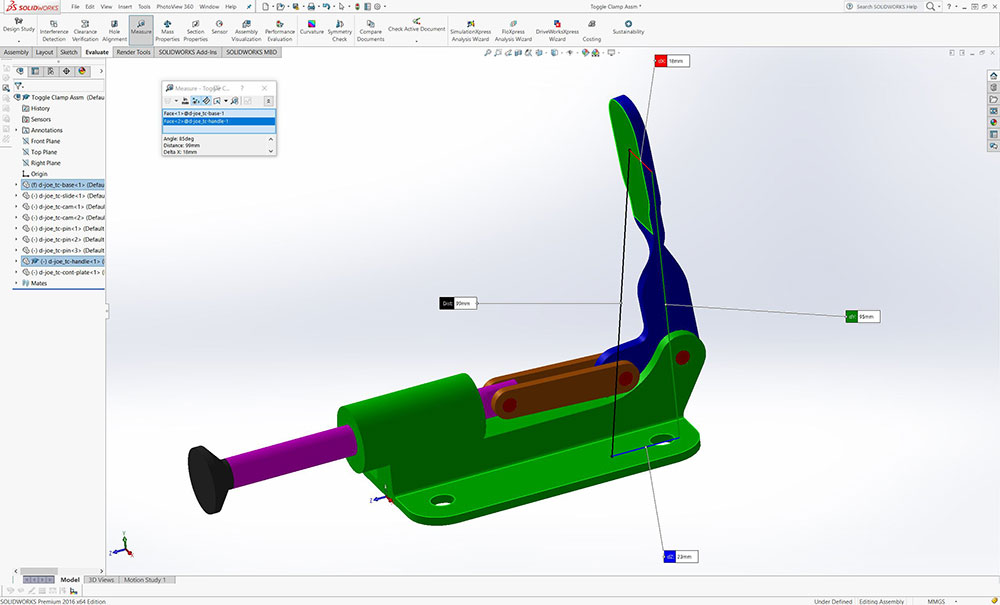Screen dimensions: 1000x605
Task: Expand the Annotations tree node
Action: pos(16,130)
